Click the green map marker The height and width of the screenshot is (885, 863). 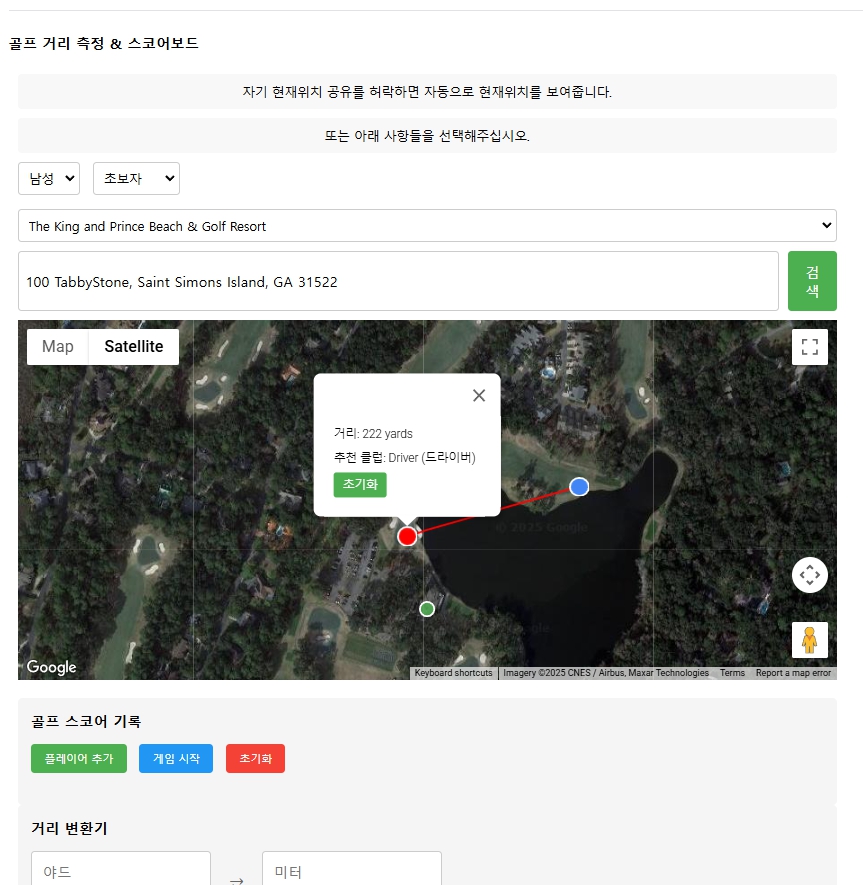tap(427, 609)
